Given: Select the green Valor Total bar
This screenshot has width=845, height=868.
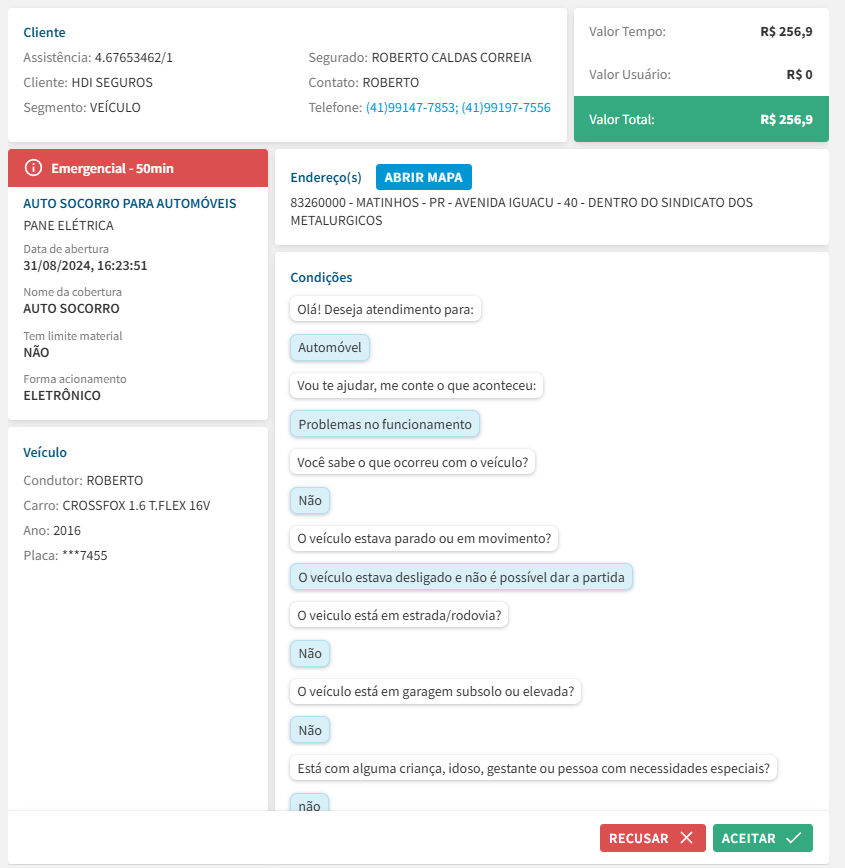Looking at the screenshot, I should pos(701,119).
